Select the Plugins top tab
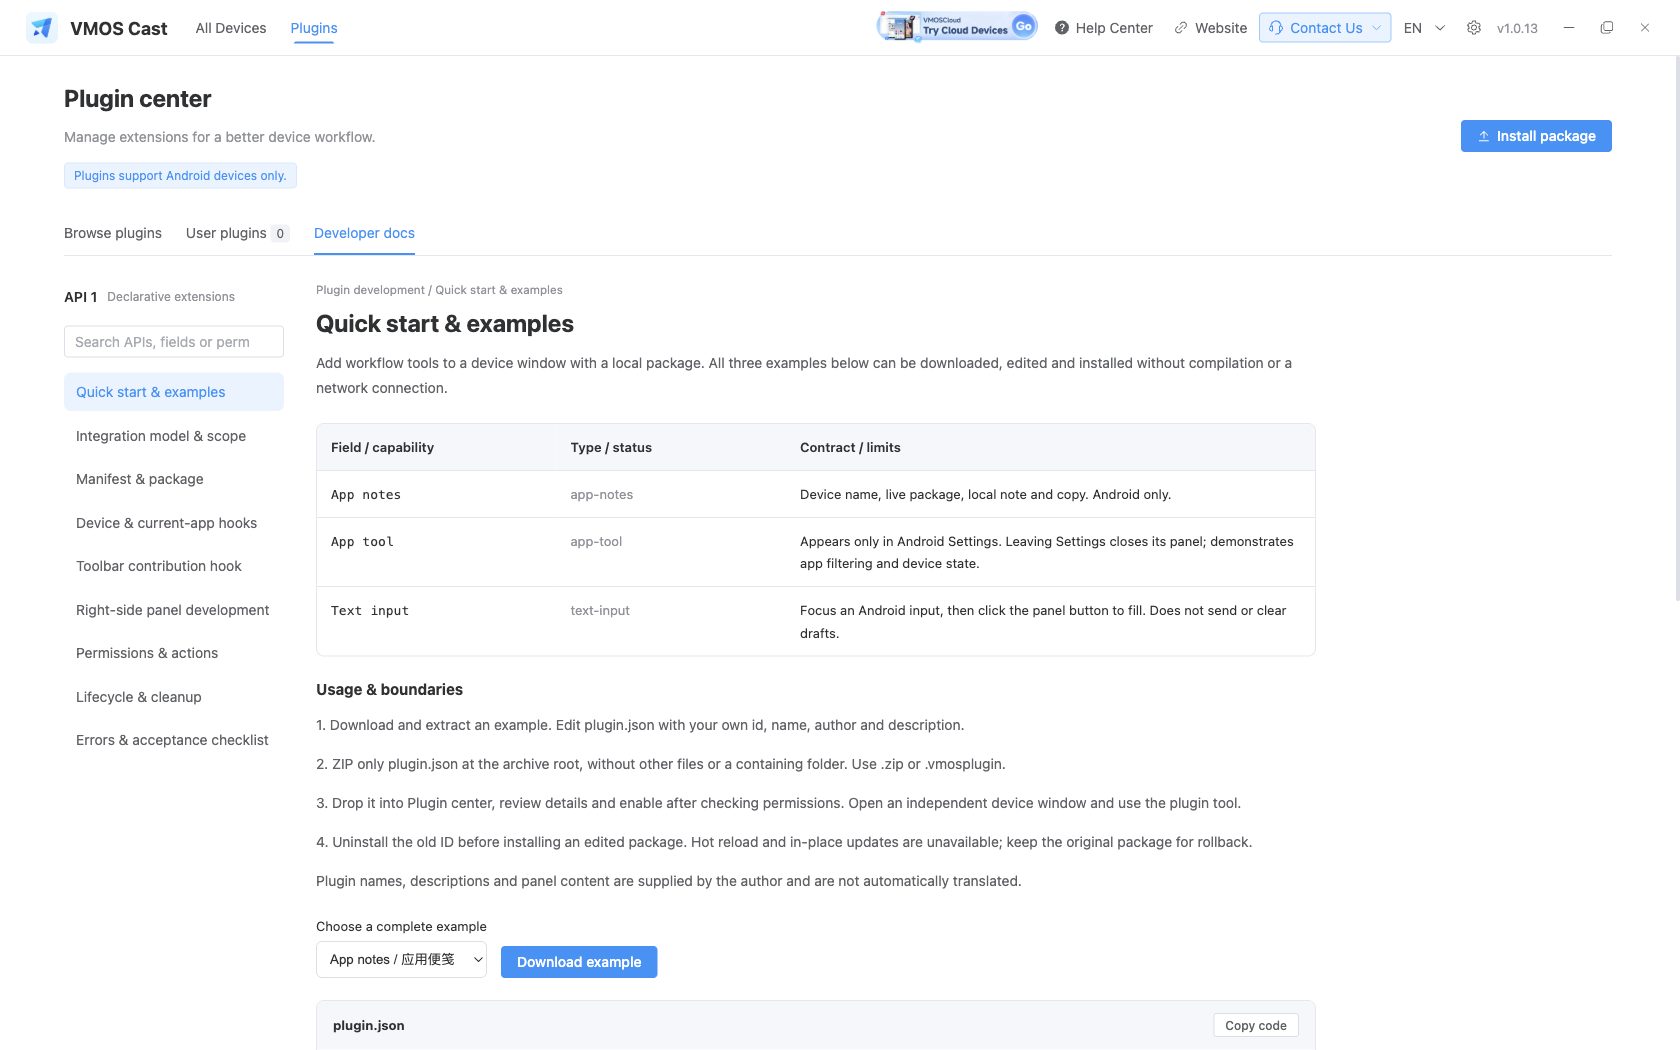 point(314,28)
